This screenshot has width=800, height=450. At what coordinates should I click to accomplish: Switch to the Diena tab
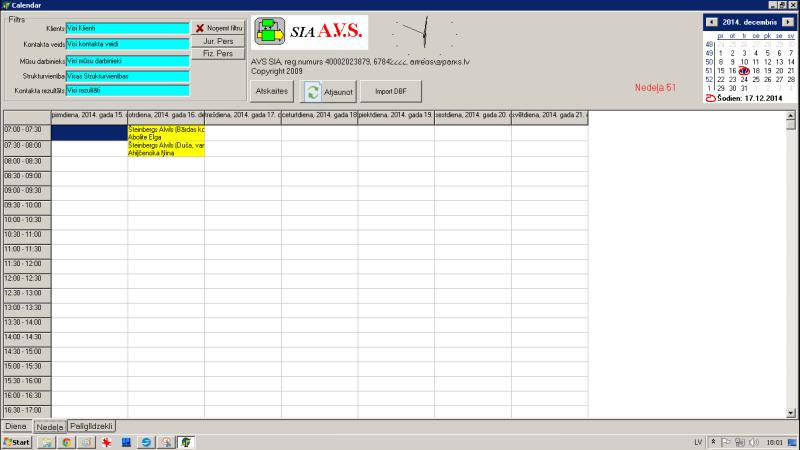[15, 427]
